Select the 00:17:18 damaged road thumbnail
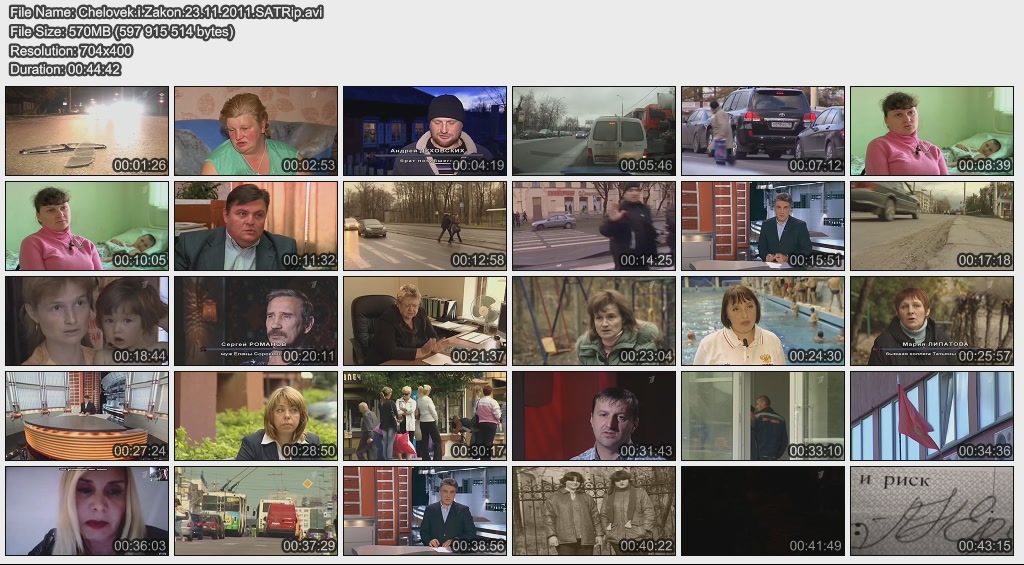The height and width of the screenshot is (565, 1024). tap(932, 226)
